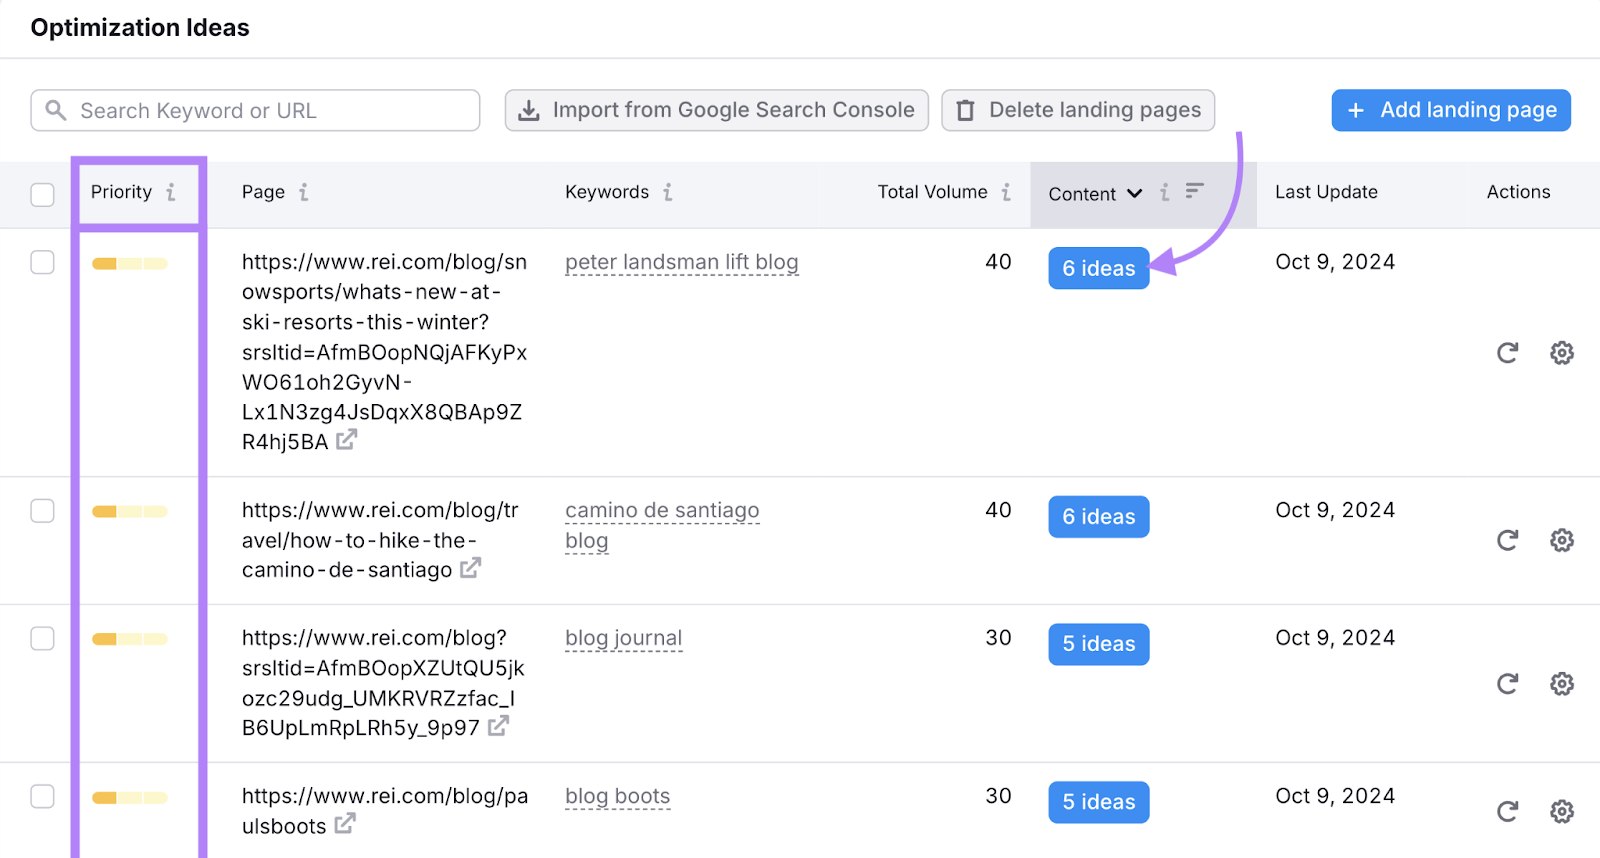
Task: Expand the 'peter landsman lift blog' keyword
Action: [681, 262]
